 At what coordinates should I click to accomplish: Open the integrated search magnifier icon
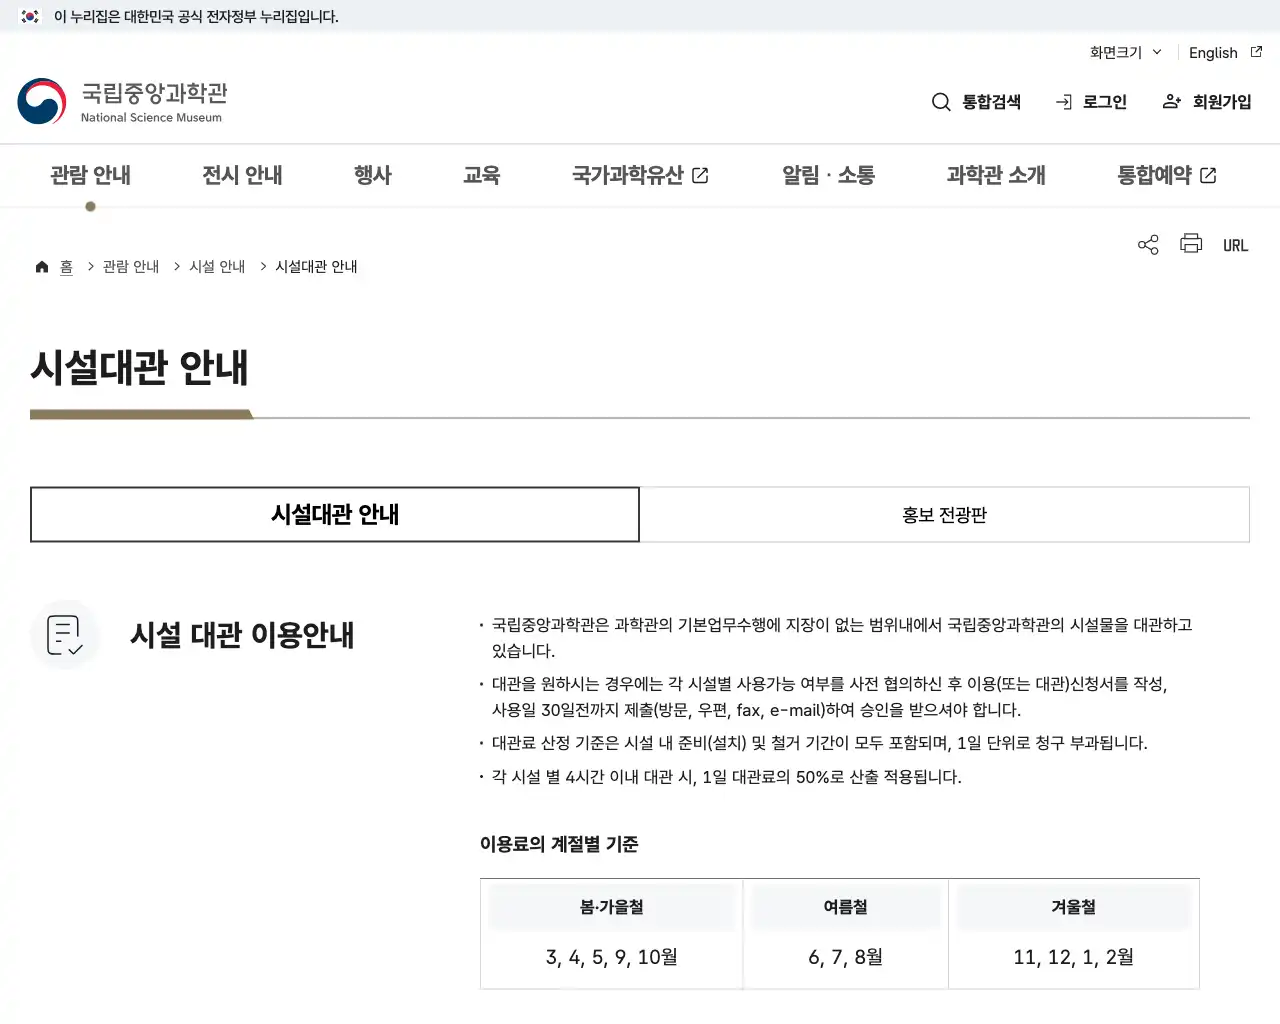pos(941,101)
